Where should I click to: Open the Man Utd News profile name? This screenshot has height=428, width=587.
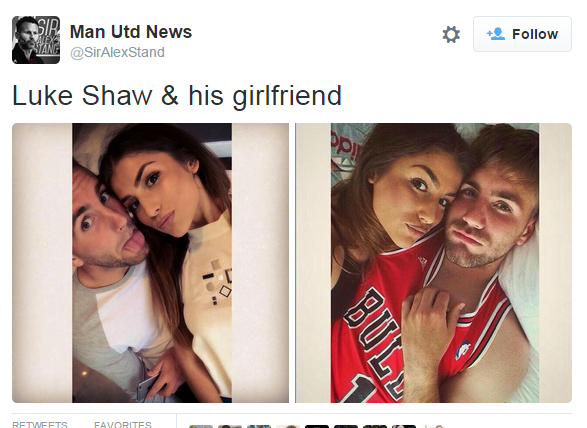coord(131,31)
